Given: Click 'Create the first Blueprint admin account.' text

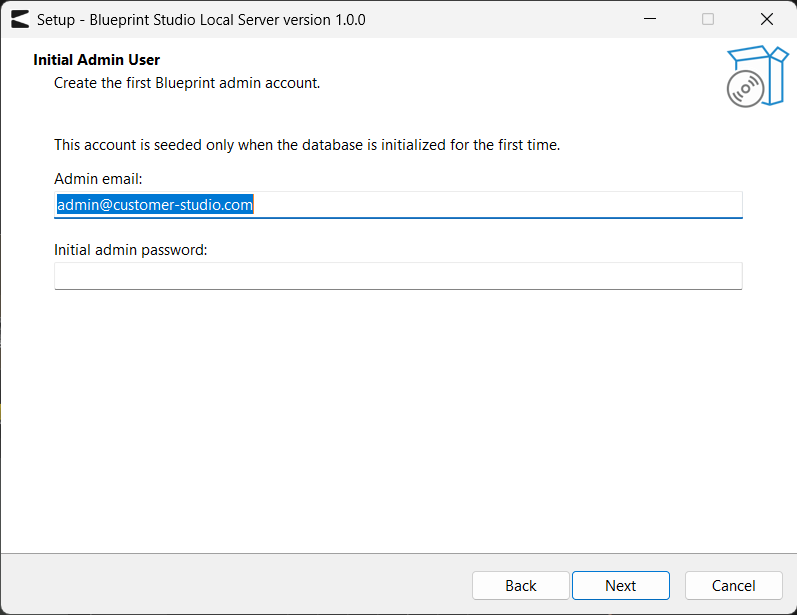Looking at the screenshot, I should click(x=187, y=83).
